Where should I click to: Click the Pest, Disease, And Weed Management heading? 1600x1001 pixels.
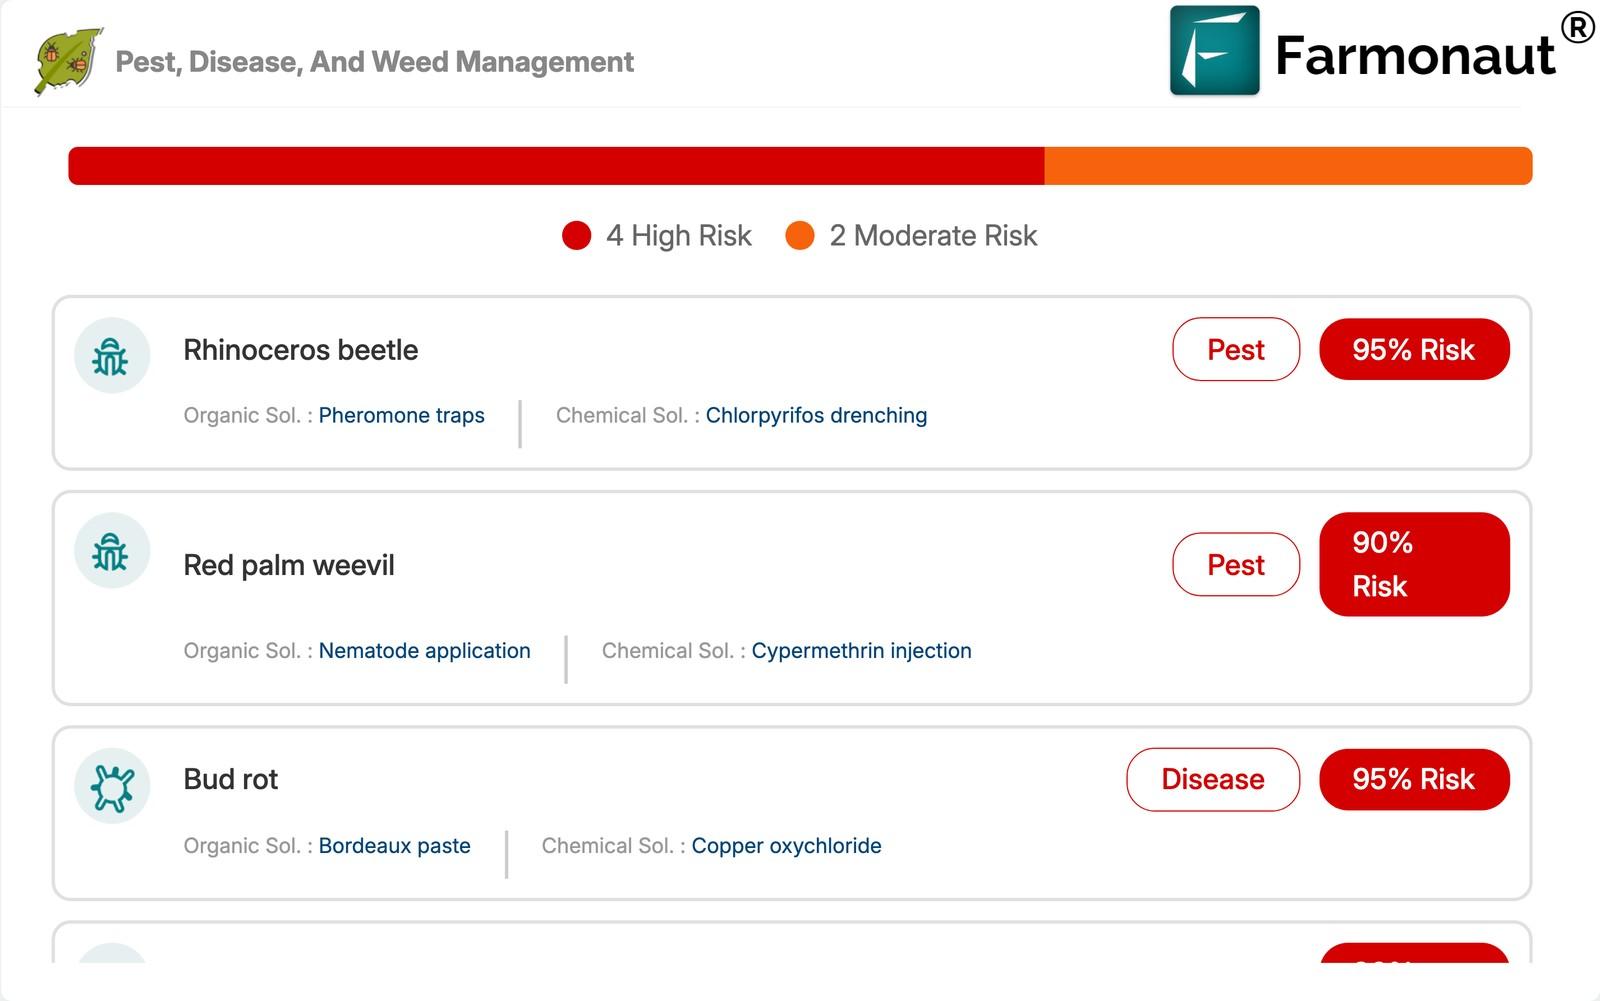click(x=375, y=62)
